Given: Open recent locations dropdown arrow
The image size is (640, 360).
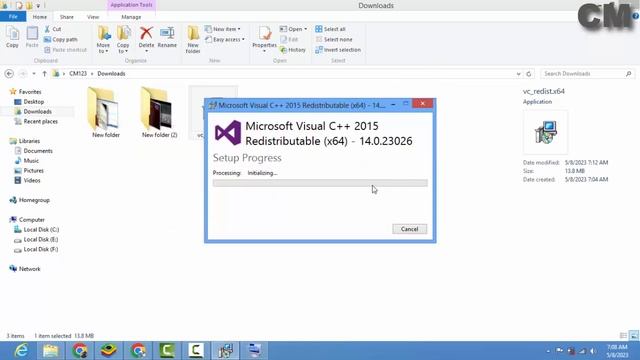Looking at the screenshot, I should click(34, 74).
